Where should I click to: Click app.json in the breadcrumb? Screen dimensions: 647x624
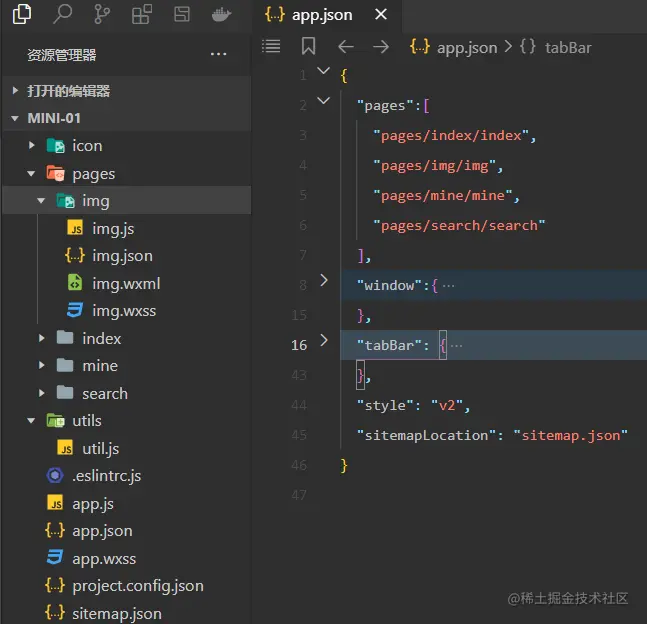[x=467, y=47]
